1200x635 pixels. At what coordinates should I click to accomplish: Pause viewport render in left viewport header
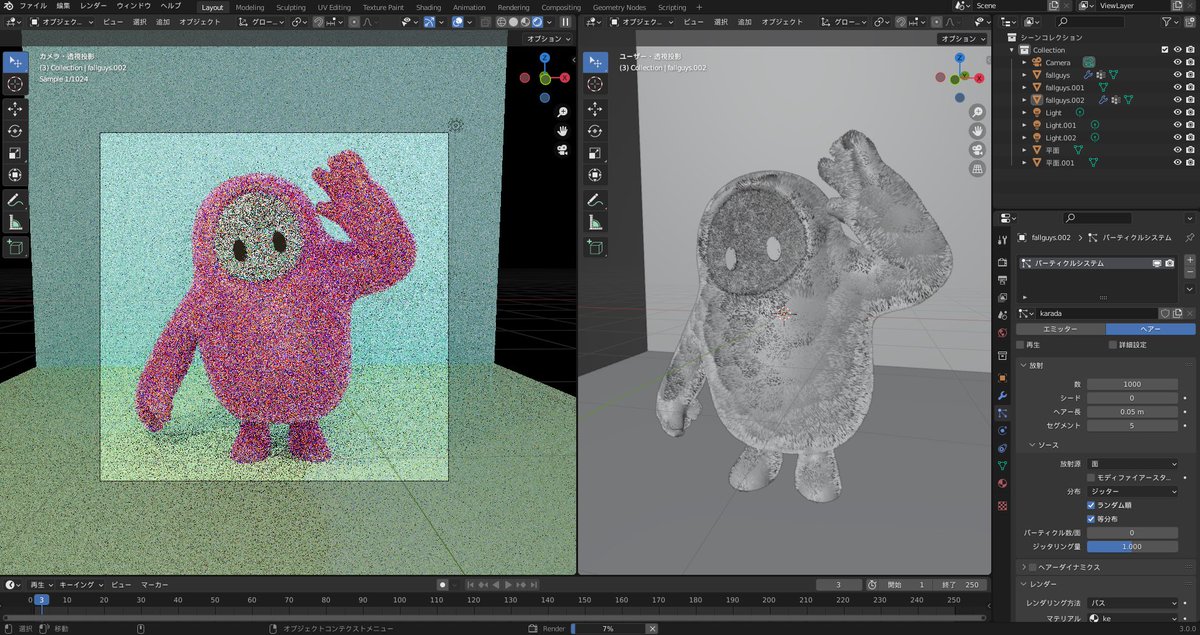coord(565,21)
